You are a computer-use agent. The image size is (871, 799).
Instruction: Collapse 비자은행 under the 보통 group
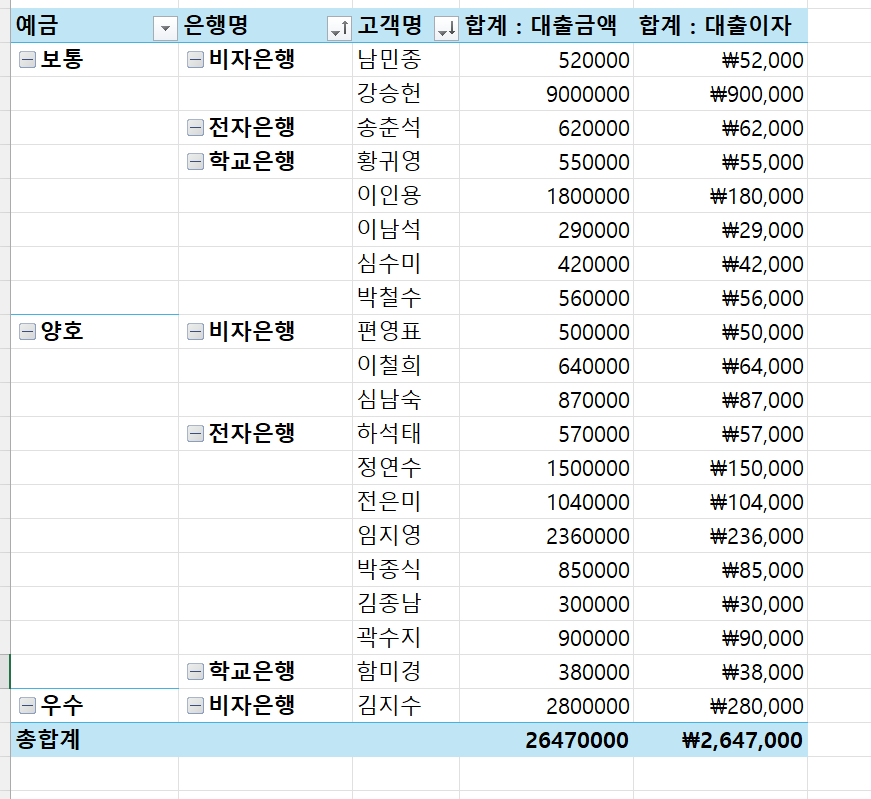click(196, 61)
